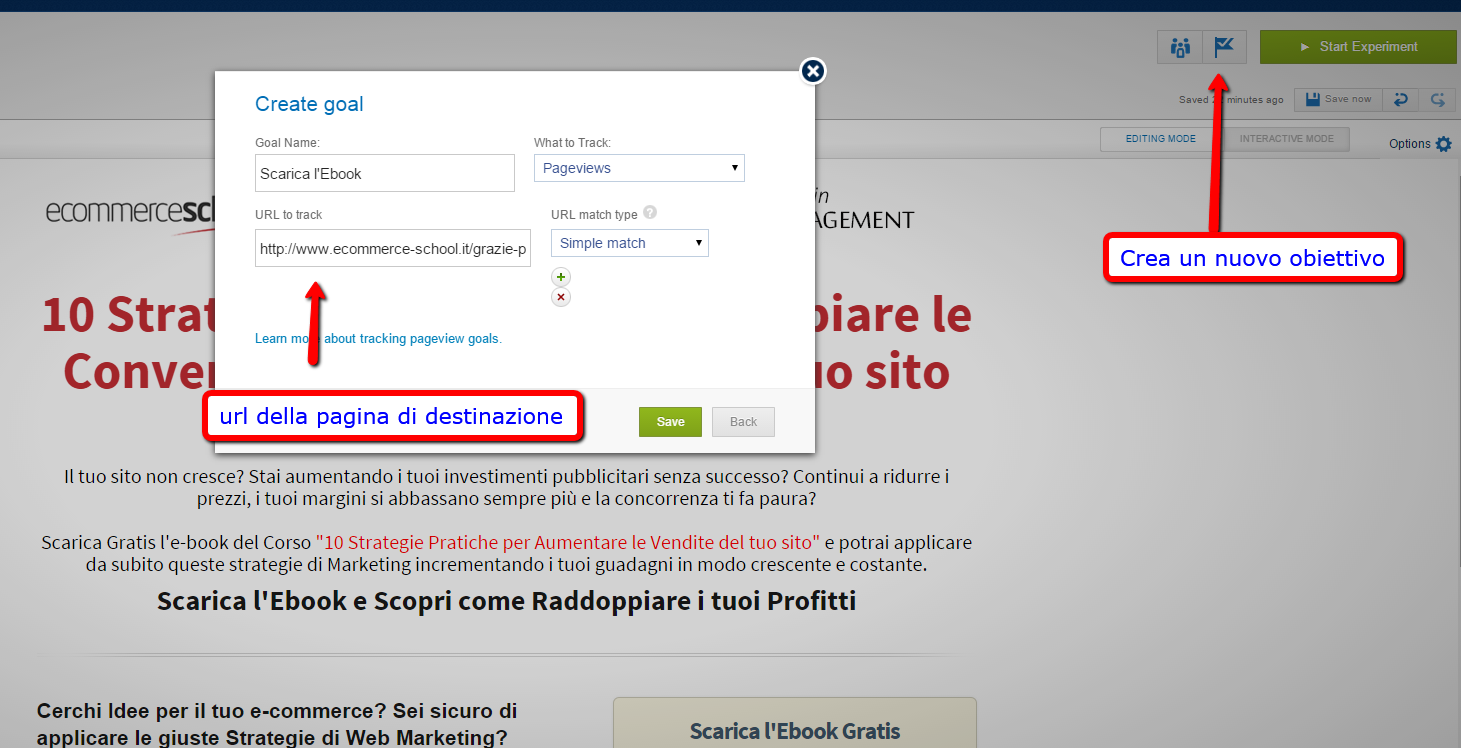Click the URL match type help icon
The height and width of the screenshot is (748, 1461).
click(x=650, y=213)
